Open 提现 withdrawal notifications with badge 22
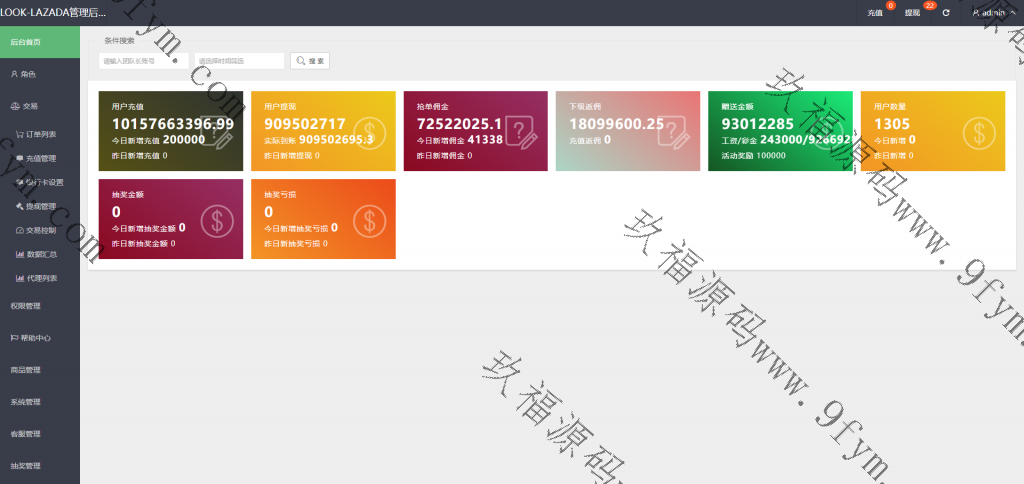 (x=912, y=13)
